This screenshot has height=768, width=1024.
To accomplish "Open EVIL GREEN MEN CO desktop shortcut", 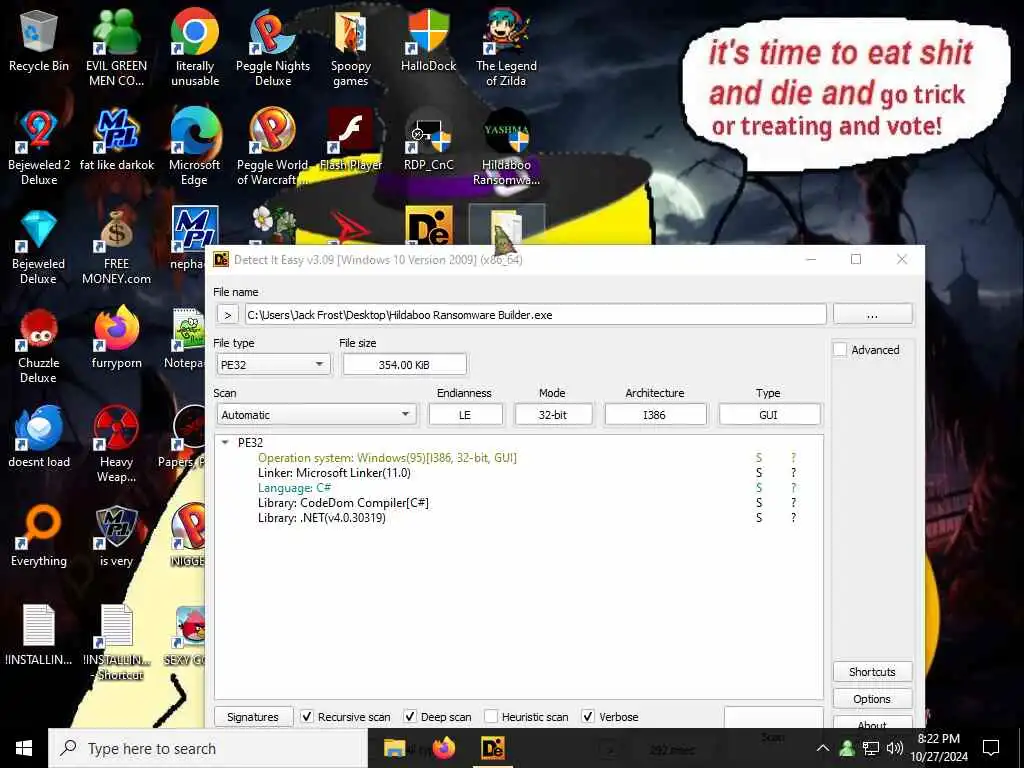I will (116, 47).
